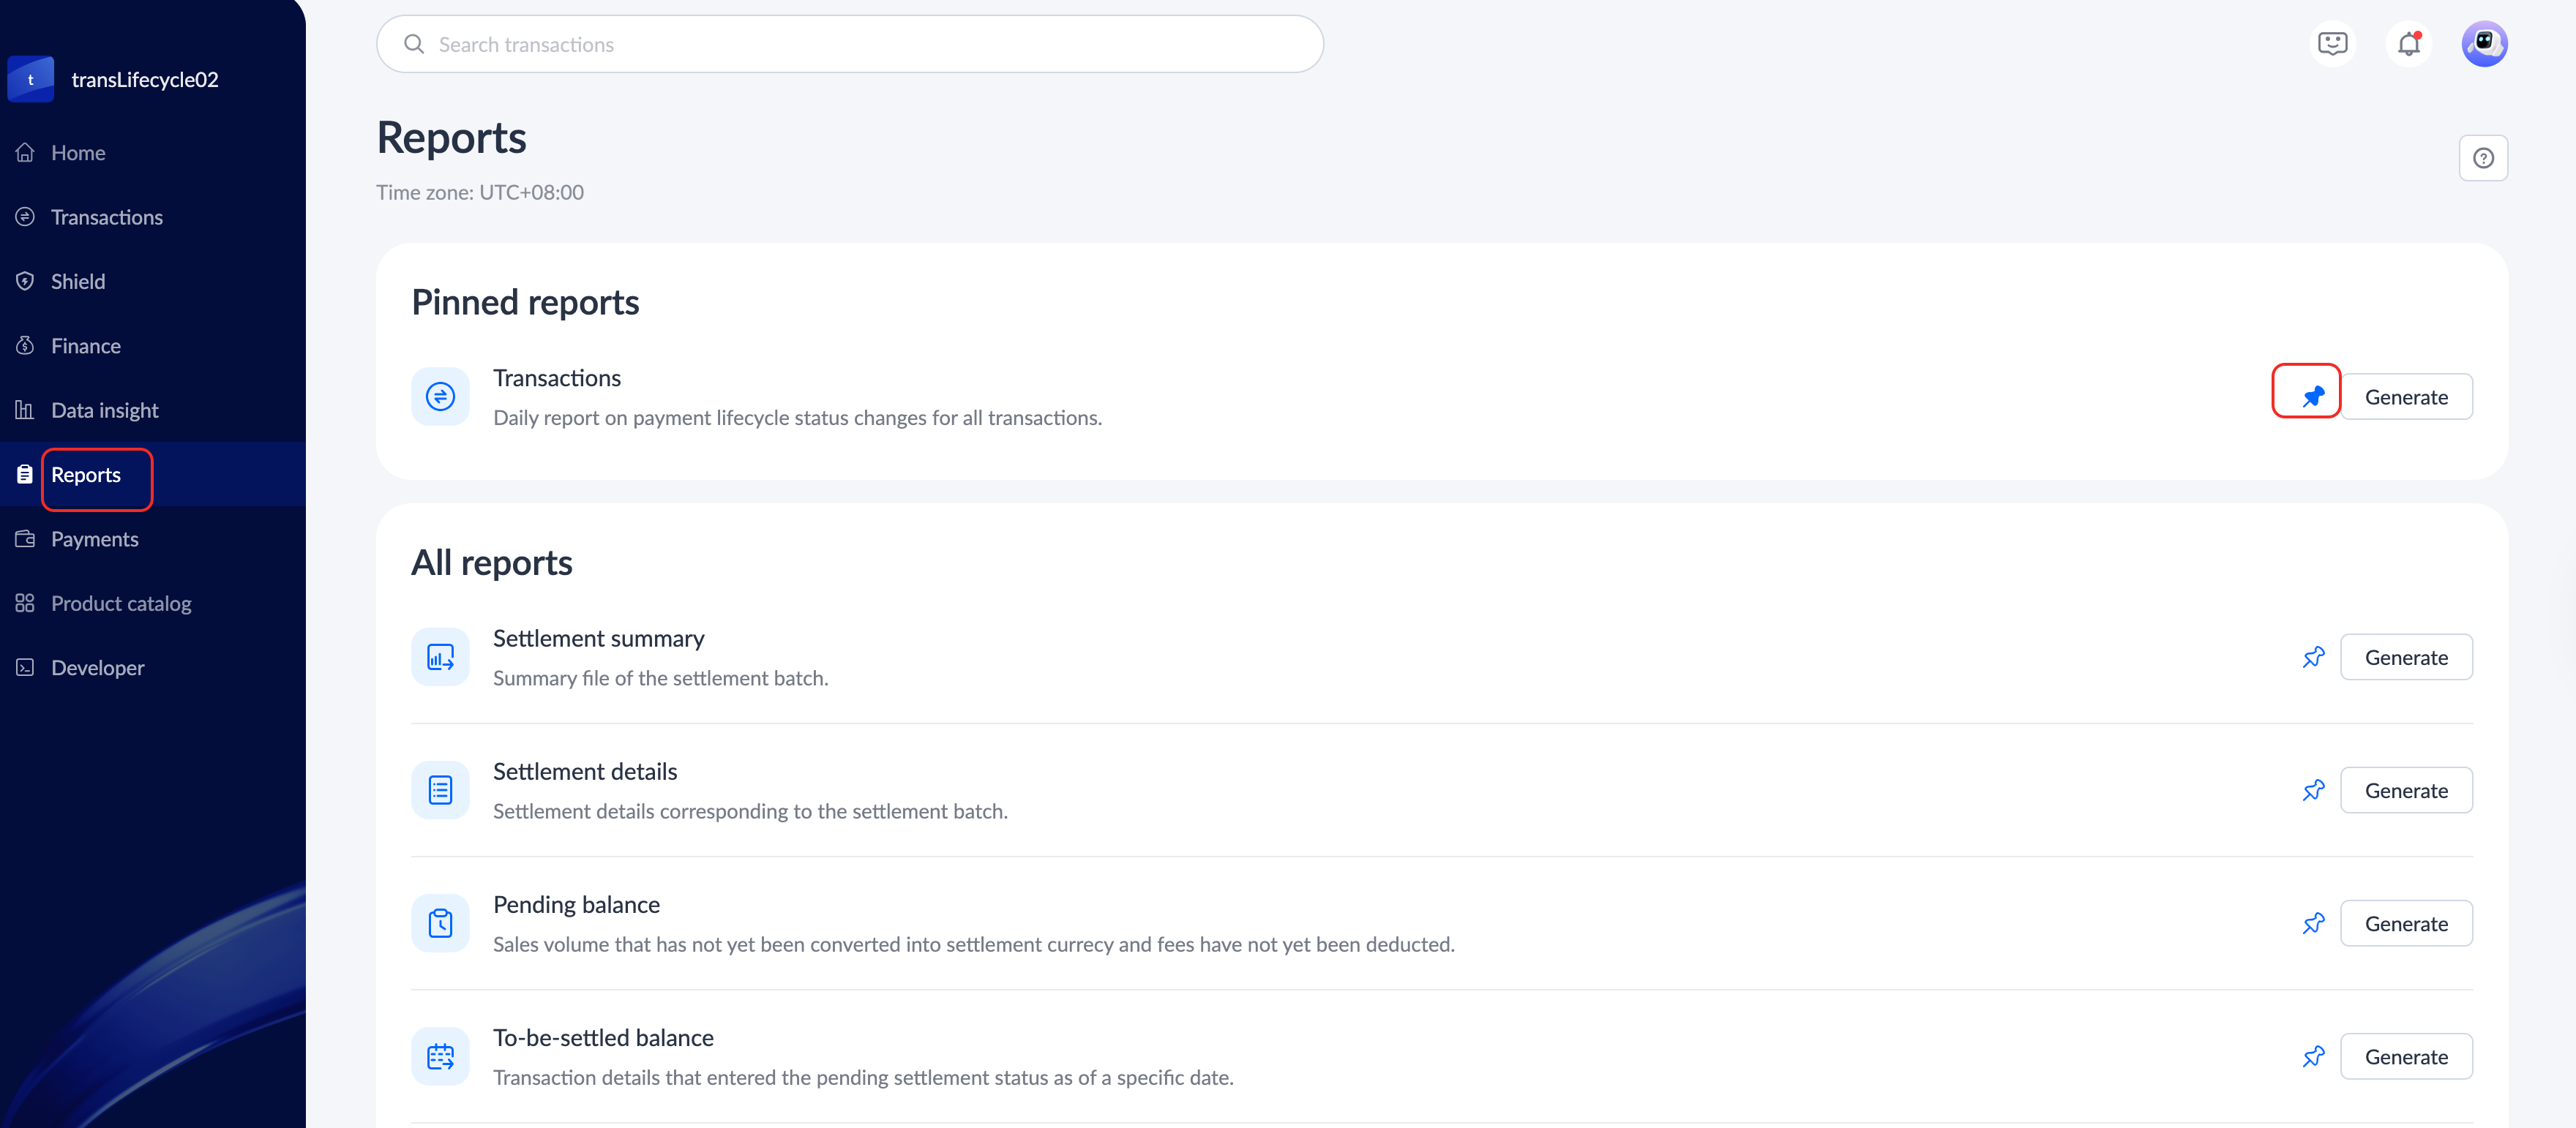
Task: Focus the Search transactions field
Action: tap(850, 45)
